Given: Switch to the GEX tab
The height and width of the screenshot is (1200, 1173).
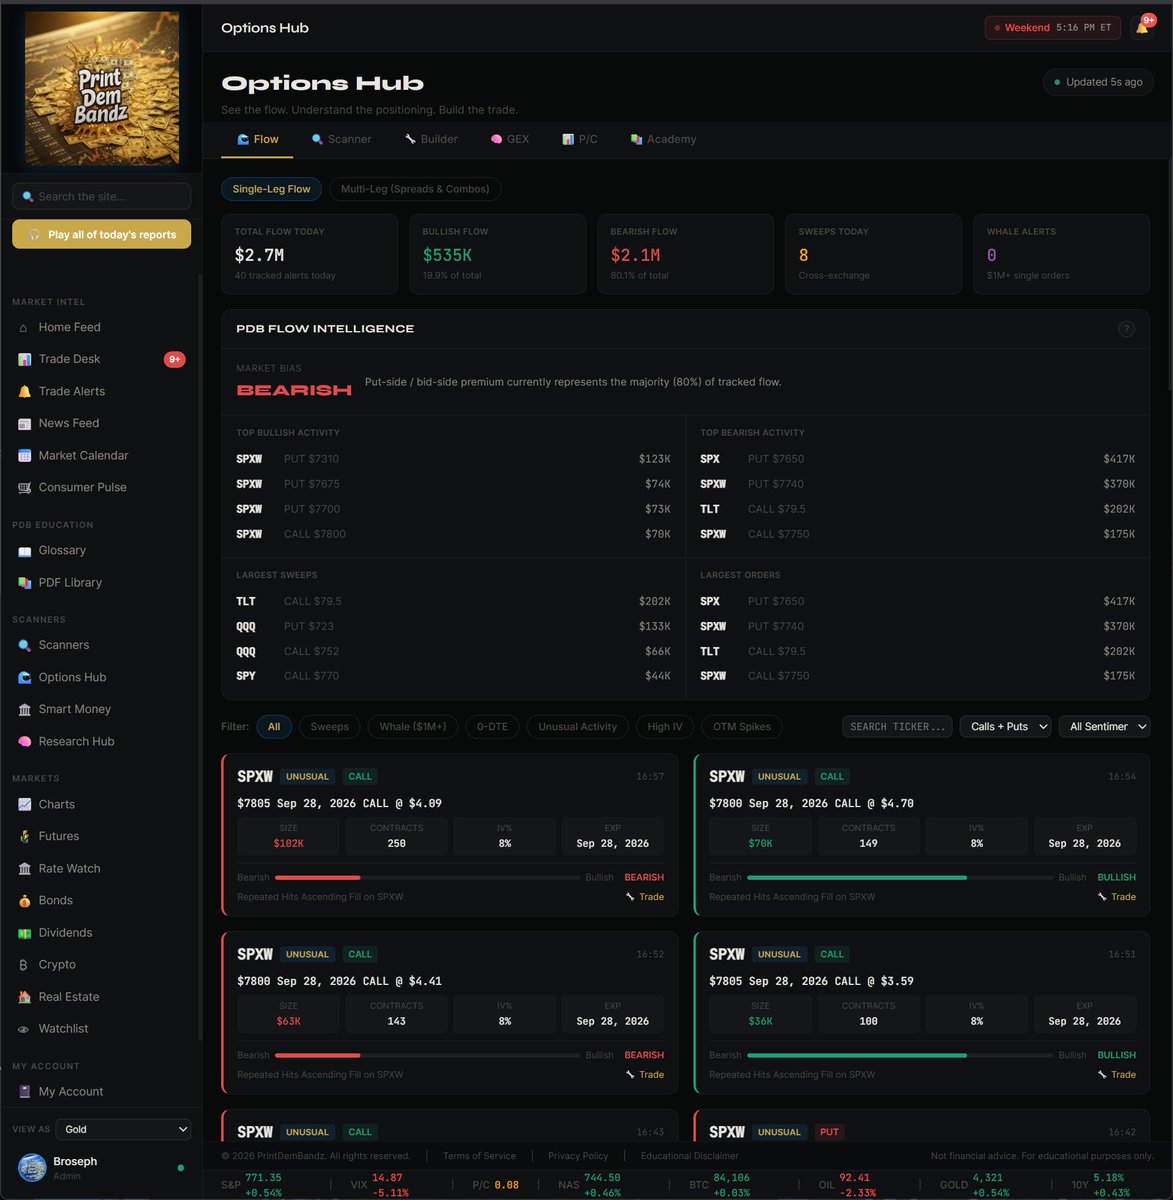Looking at the screenshot, I should point(510,139).
